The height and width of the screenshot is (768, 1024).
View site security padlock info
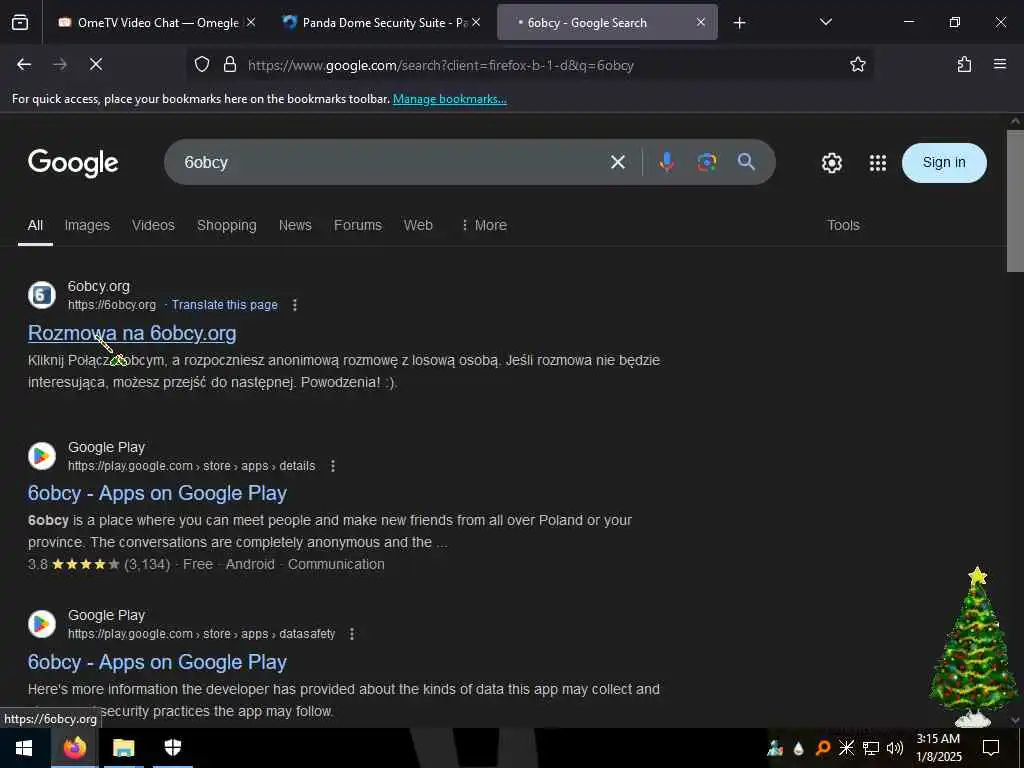point(230,64)
